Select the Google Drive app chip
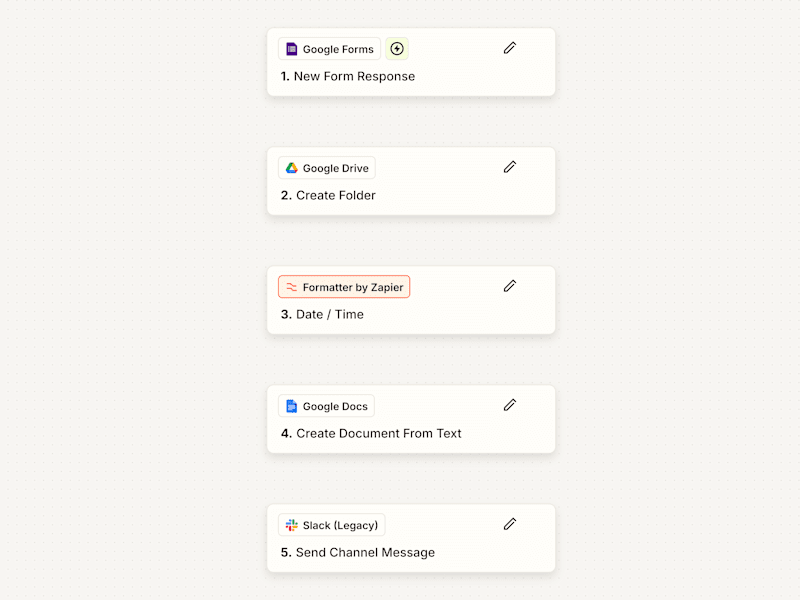This screenshot has height=600, width=800. 327,168
